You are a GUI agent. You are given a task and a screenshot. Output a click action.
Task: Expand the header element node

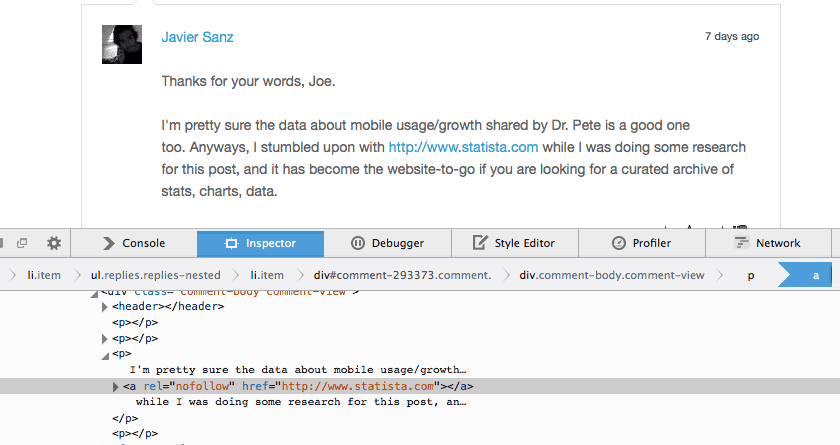tap(104, 307)
